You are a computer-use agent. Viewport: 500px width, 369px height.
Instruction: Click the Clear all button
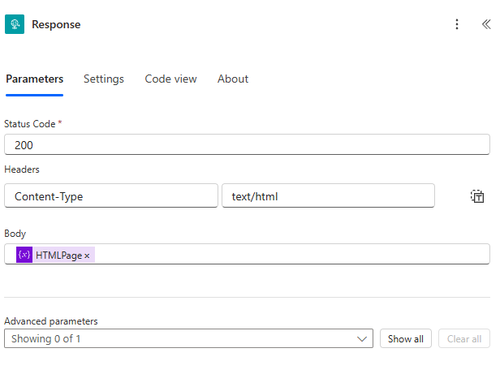pos(464,339)
